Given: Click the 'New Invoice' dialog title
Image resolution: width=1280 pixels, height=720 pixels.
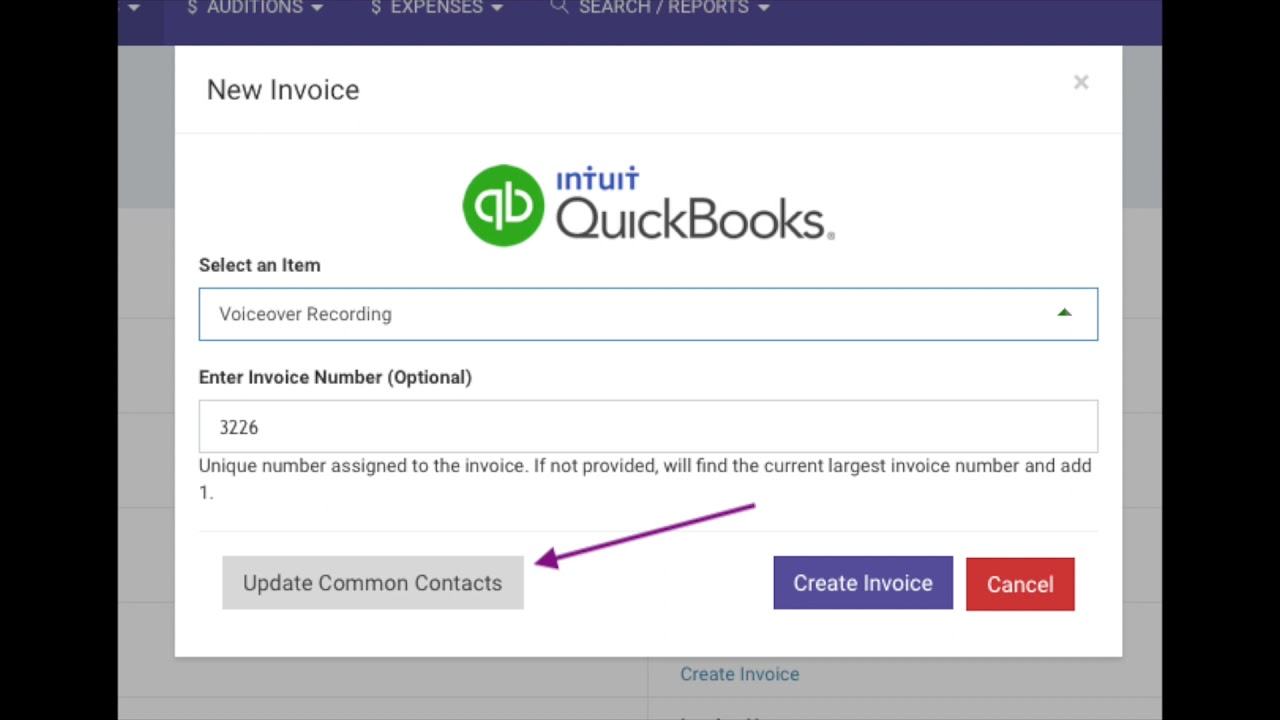Looking at the screenshot, I should (x=283, y=90).
